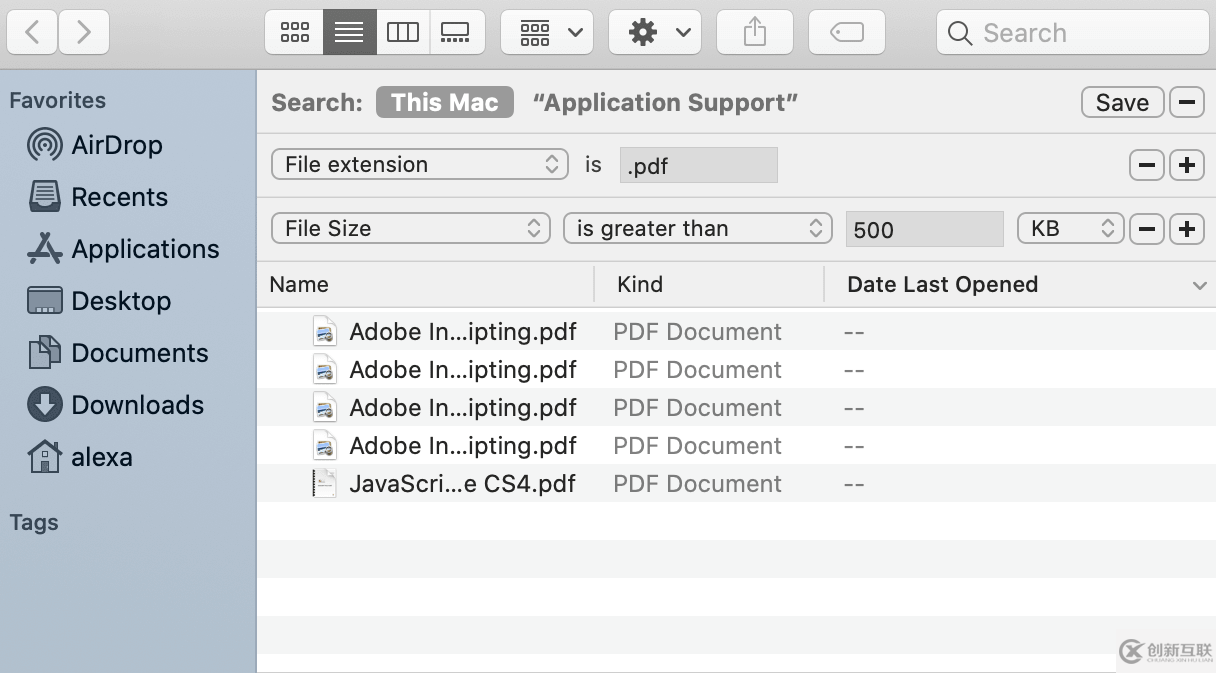
Task: Switch to column view
Action: point(403,33)
